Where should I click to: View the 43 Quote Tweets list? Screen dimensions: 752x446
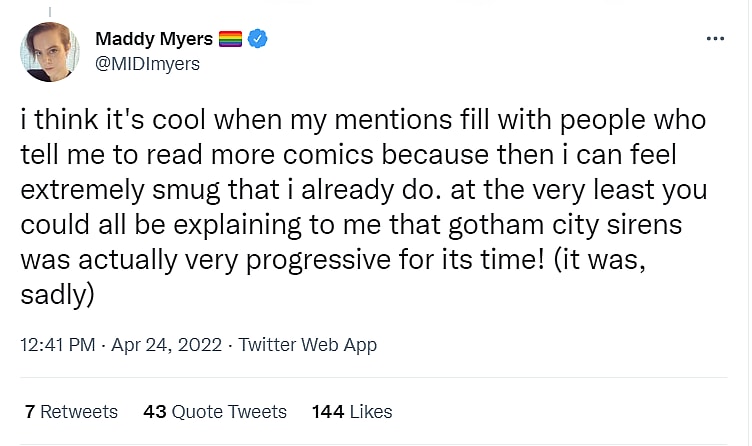[x=215, y=411]
